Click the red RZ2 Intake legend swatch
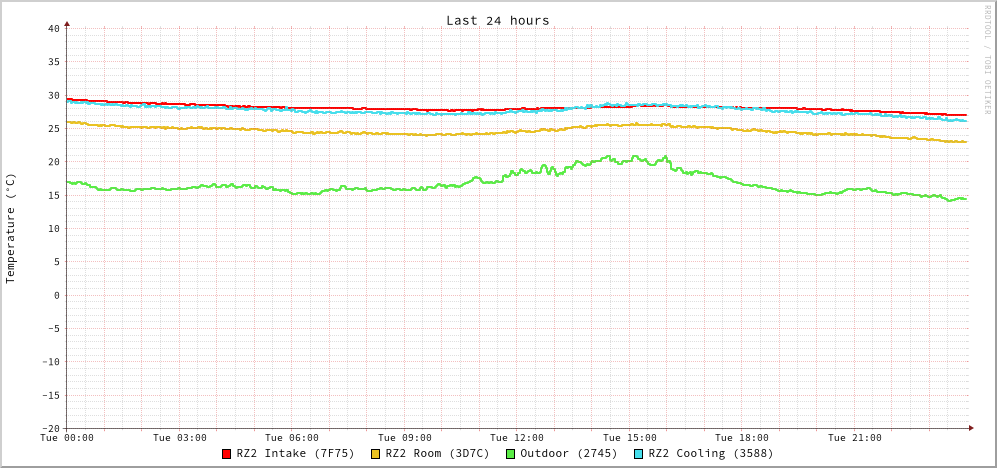997x468 pixels. tap(227, 454)
